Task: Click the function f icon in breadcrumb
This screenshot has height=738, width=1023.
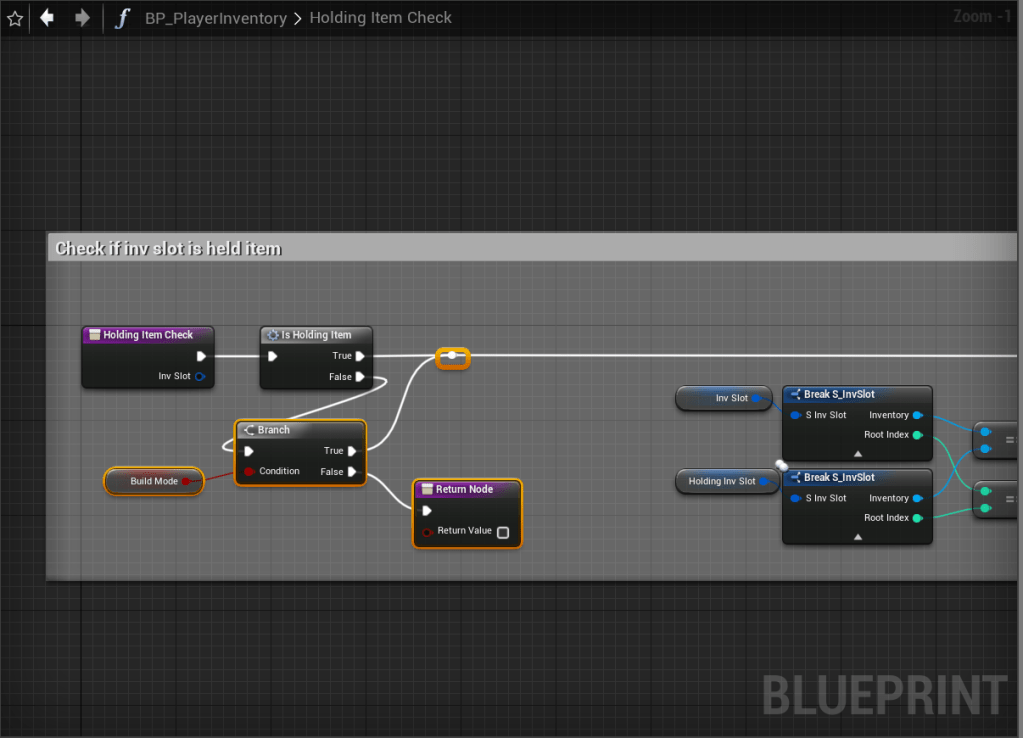Action: pyautogui.click(x=122, y=18)
